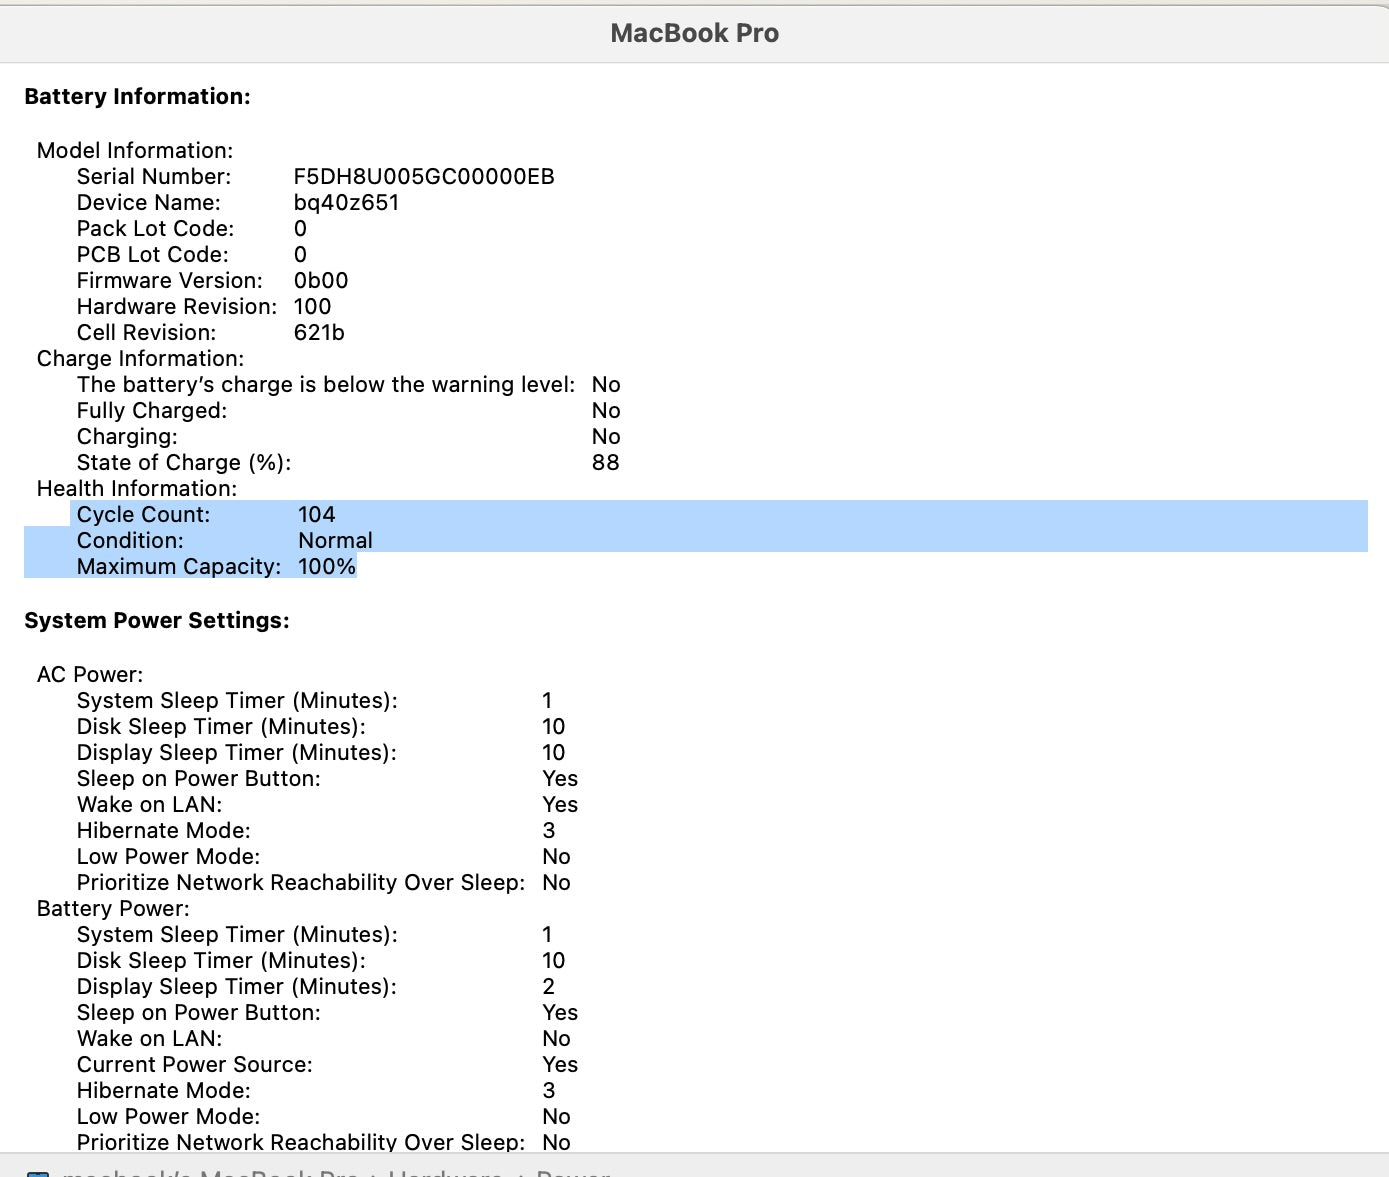
Task: Select the Firmware Version value 0b00
Action: tap(320, 281)
